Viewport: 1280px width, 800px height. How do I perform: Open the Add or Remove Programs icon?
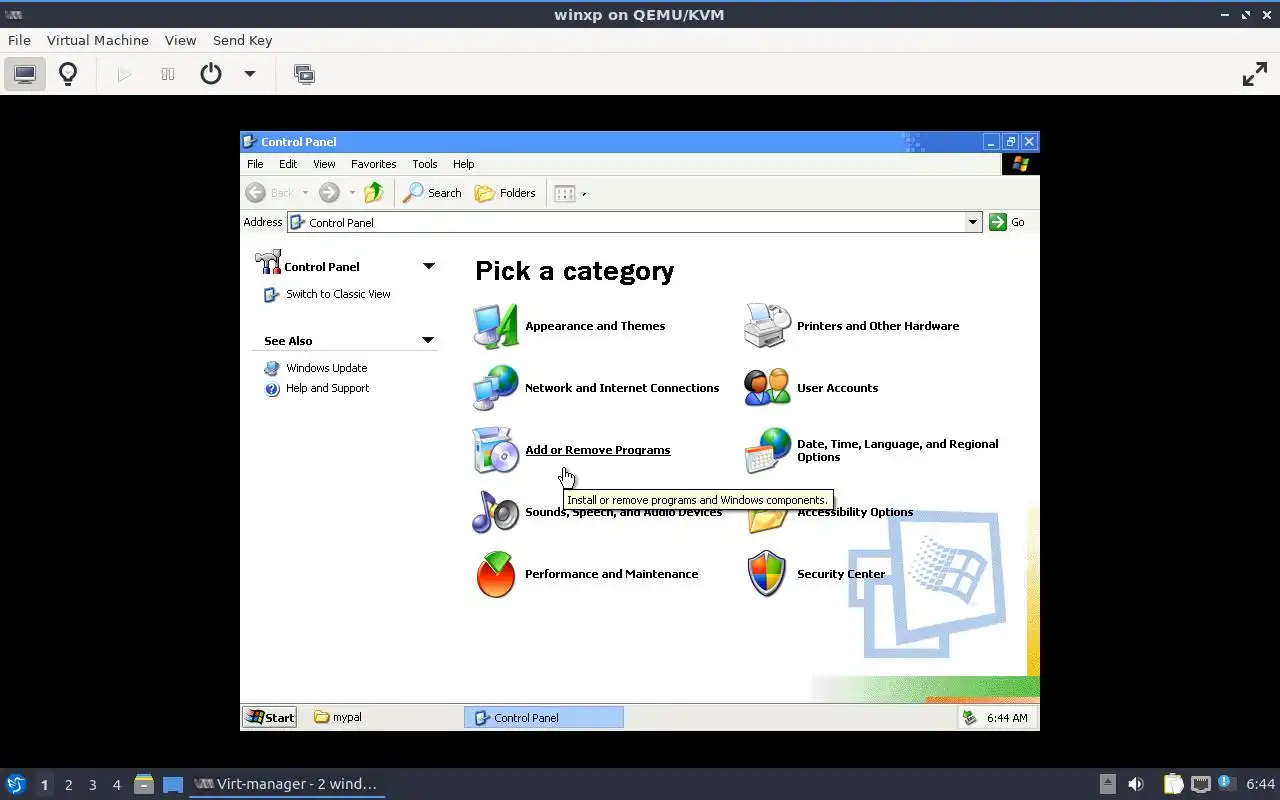[x=496, y=450]
